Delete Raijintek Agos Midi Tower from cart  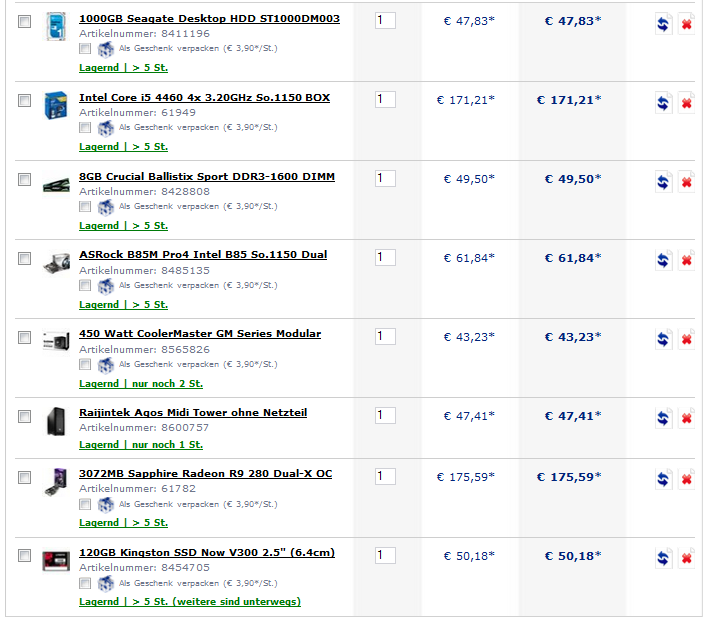(x=686, y=419)
